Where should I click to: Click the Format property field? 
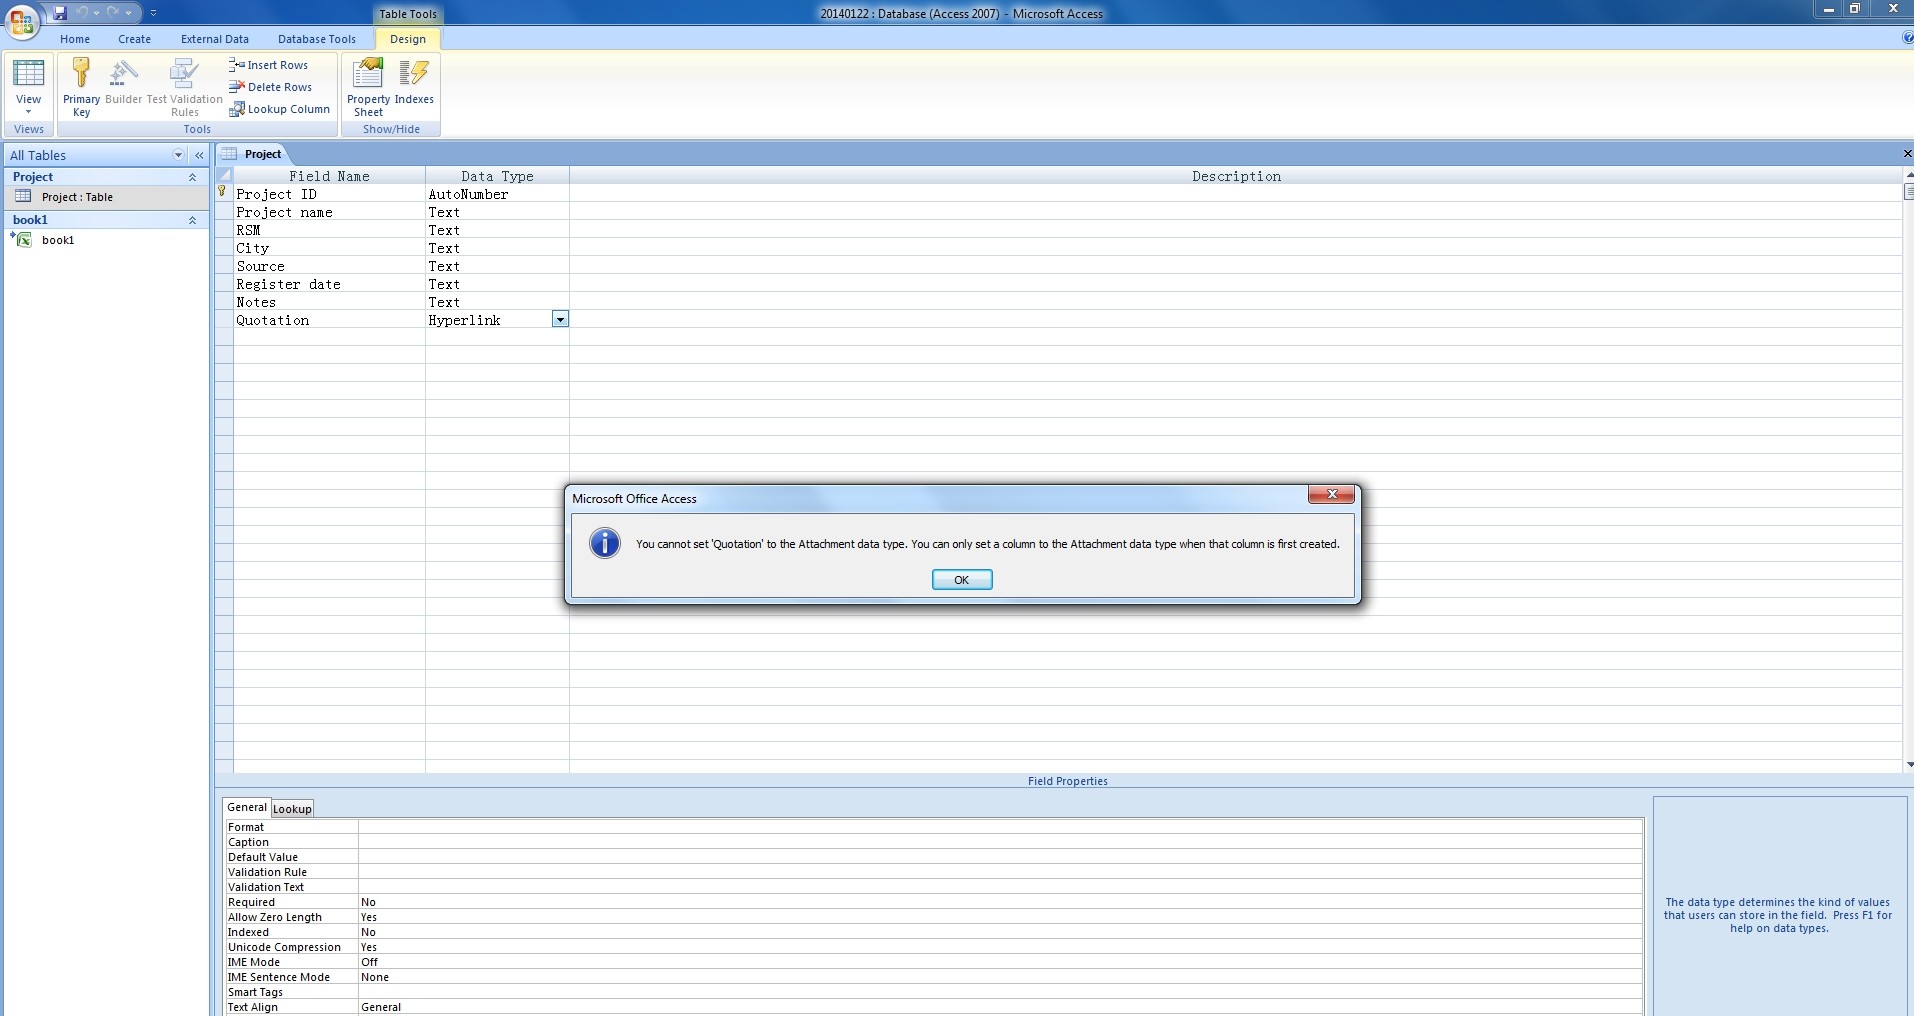[1000, 827]
